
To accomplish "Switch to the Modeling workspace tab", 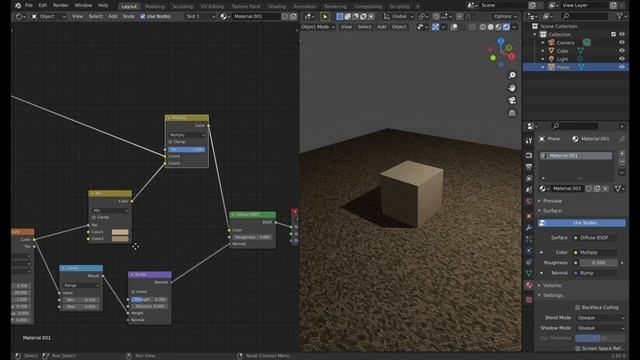I will click(155, 7).
